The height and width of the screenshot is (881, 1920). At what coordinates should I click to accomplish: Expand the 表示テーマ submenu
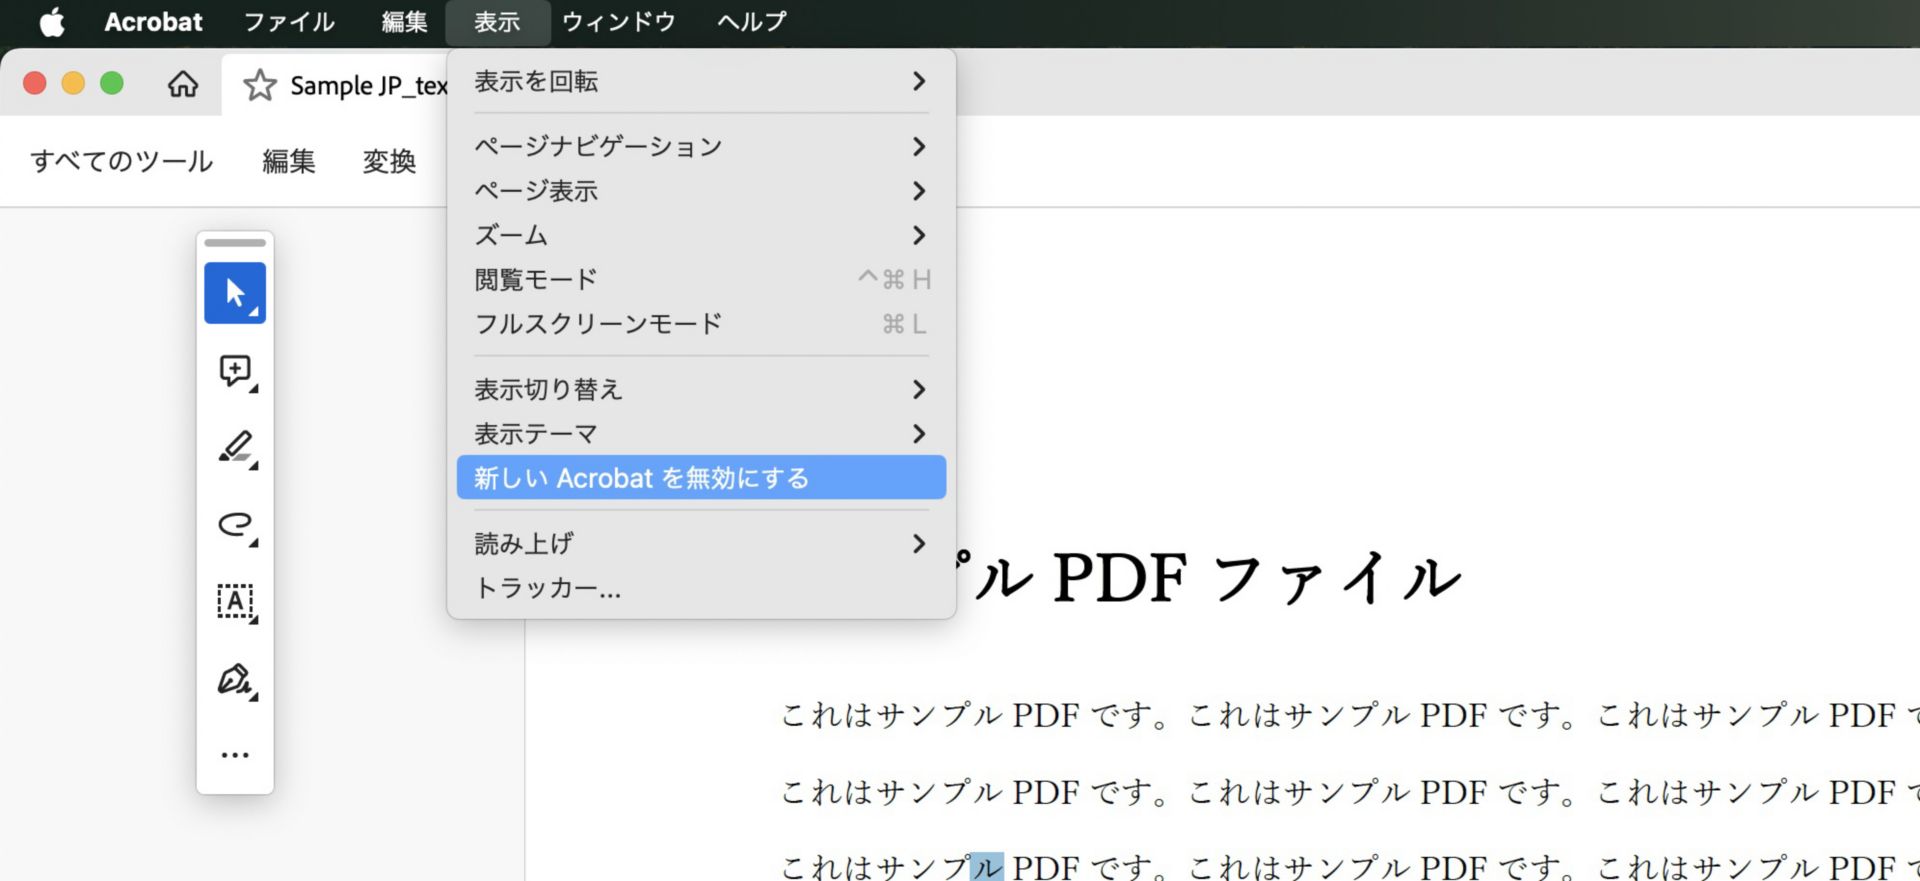(701, 434)
